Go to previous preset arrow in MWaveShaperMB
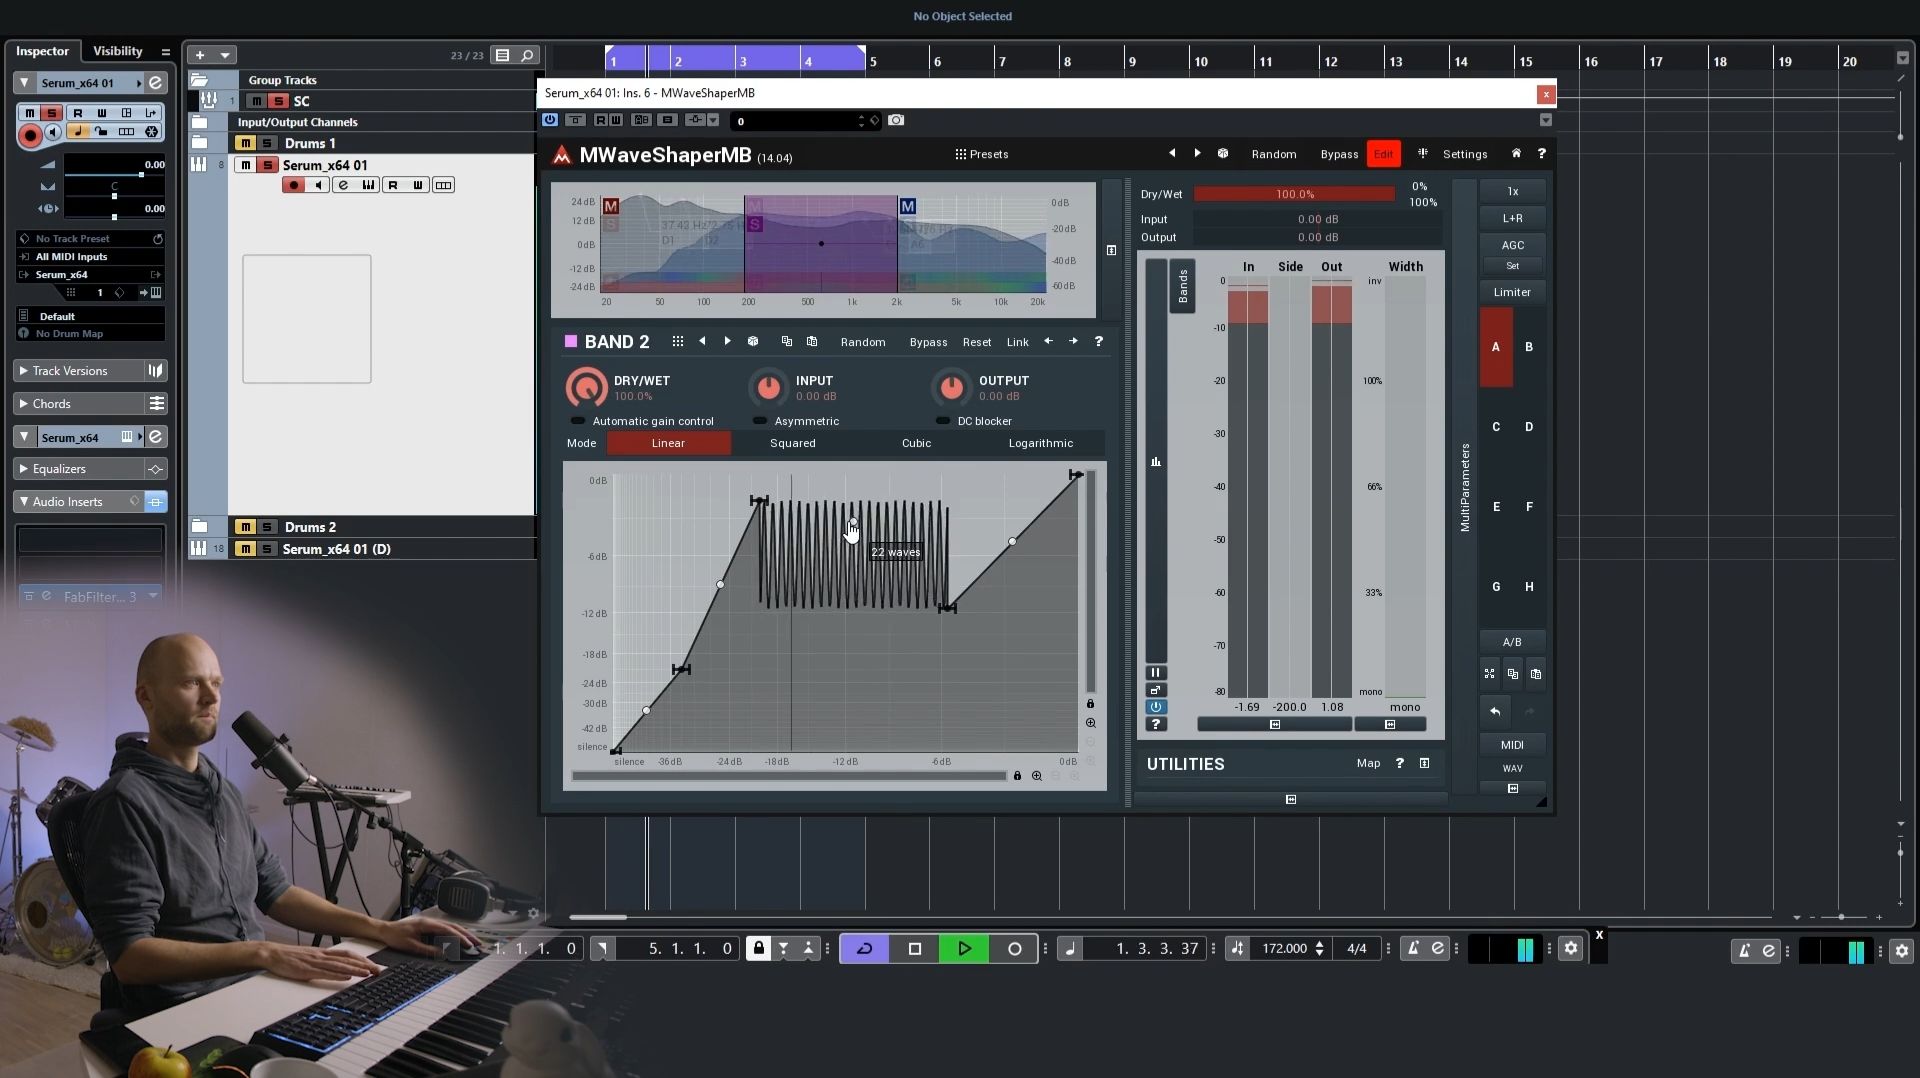1920x1078 pixels. coord(1172,154)
